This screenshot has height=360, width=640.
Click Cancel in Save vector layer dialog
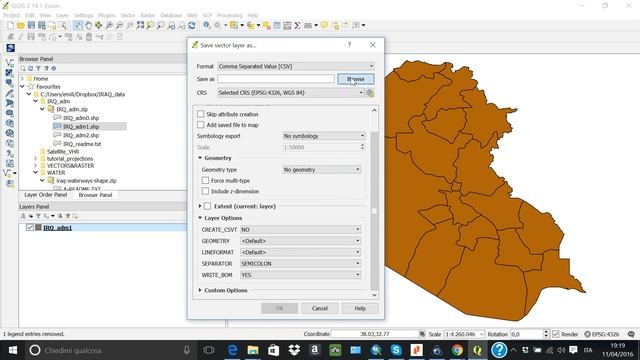(320, 308)
